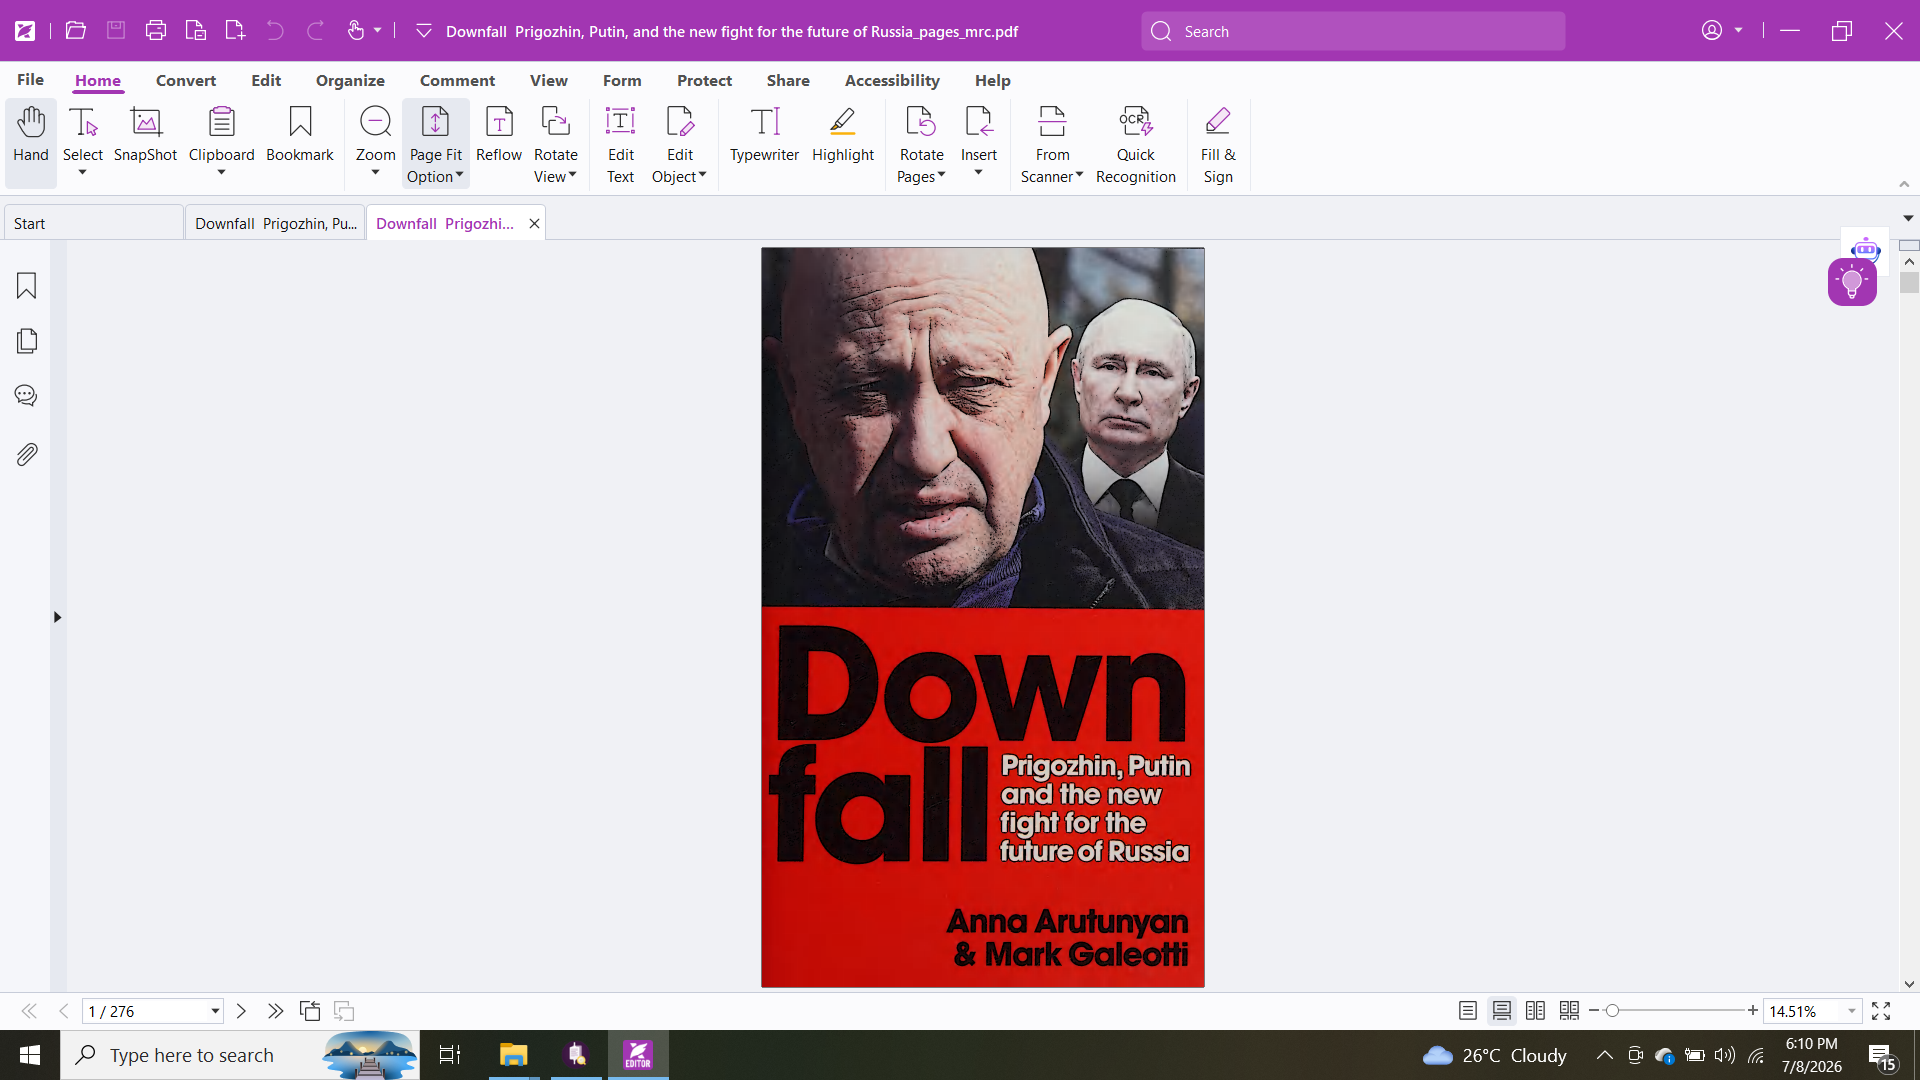Open File Explorer from taskbar

[513, 1055]
